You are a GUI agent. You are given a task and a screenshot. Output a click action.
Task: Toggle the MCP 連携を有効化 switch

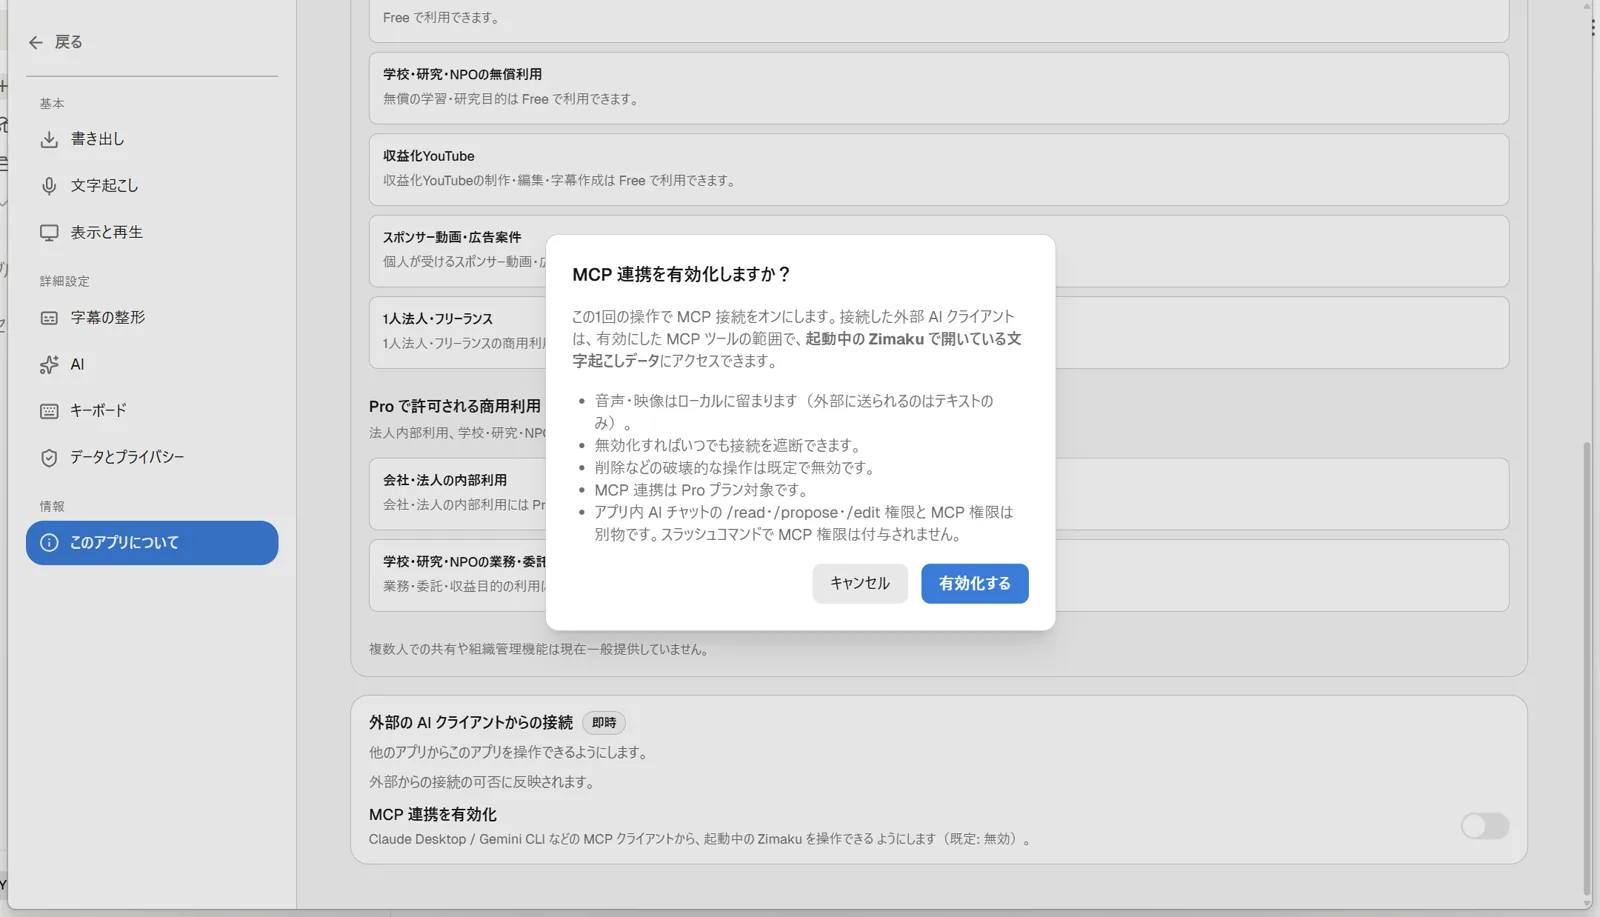coord(1484,826)
